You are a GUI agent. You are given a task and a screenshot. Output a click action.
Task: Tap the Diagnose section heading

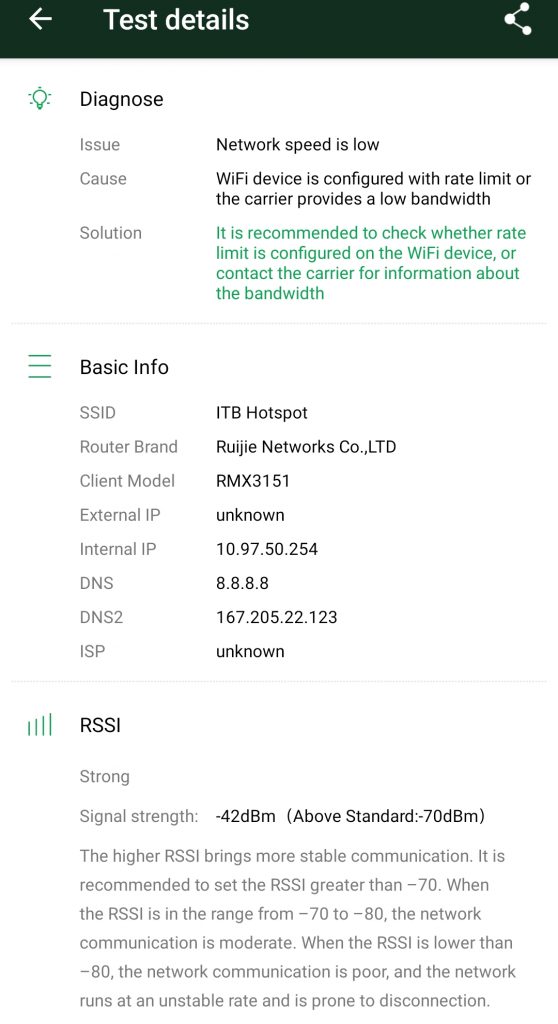122,99
